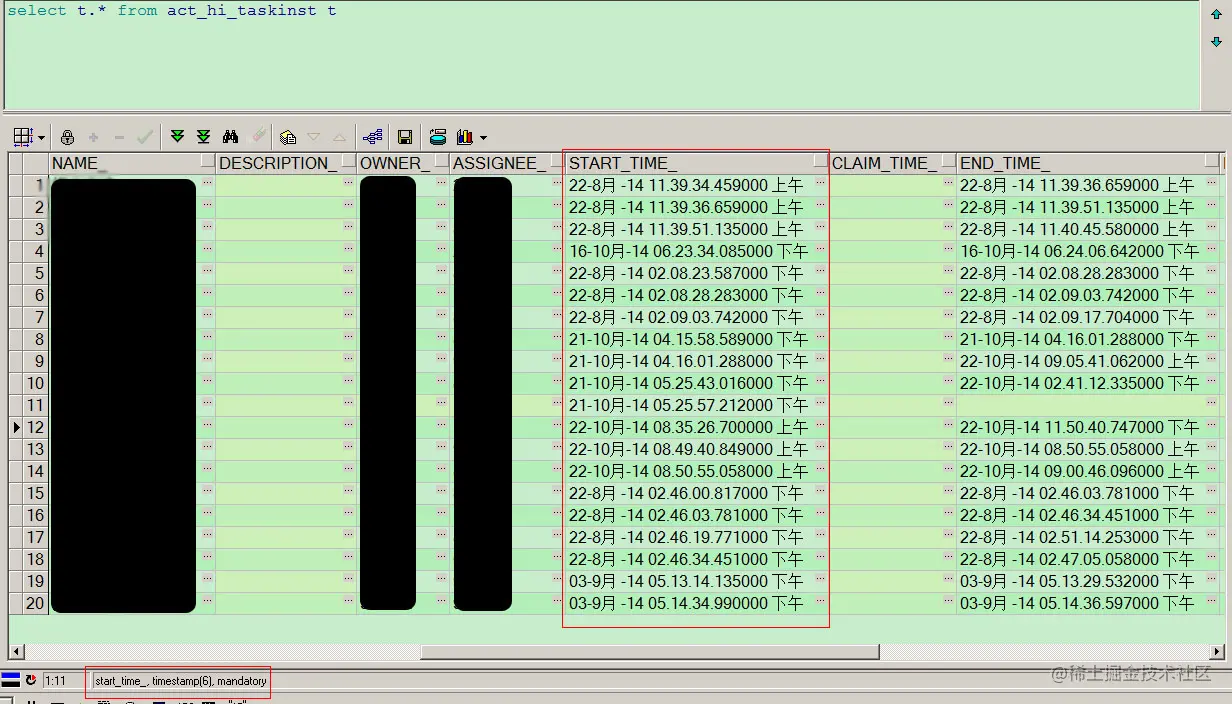Click the binoculars query-by-example icon

(230, 137)
